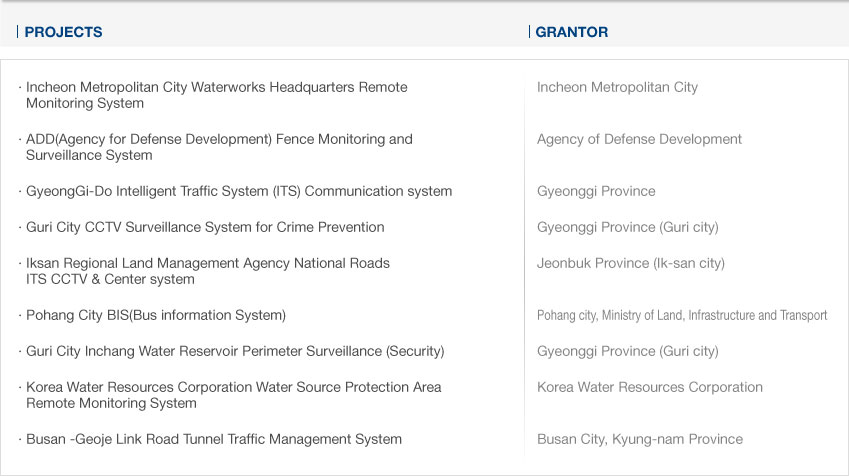Click Agency of Defense Development grantor
Image resolution: width=849 pixels, height=476 pixels.
(x=639, y=139)
